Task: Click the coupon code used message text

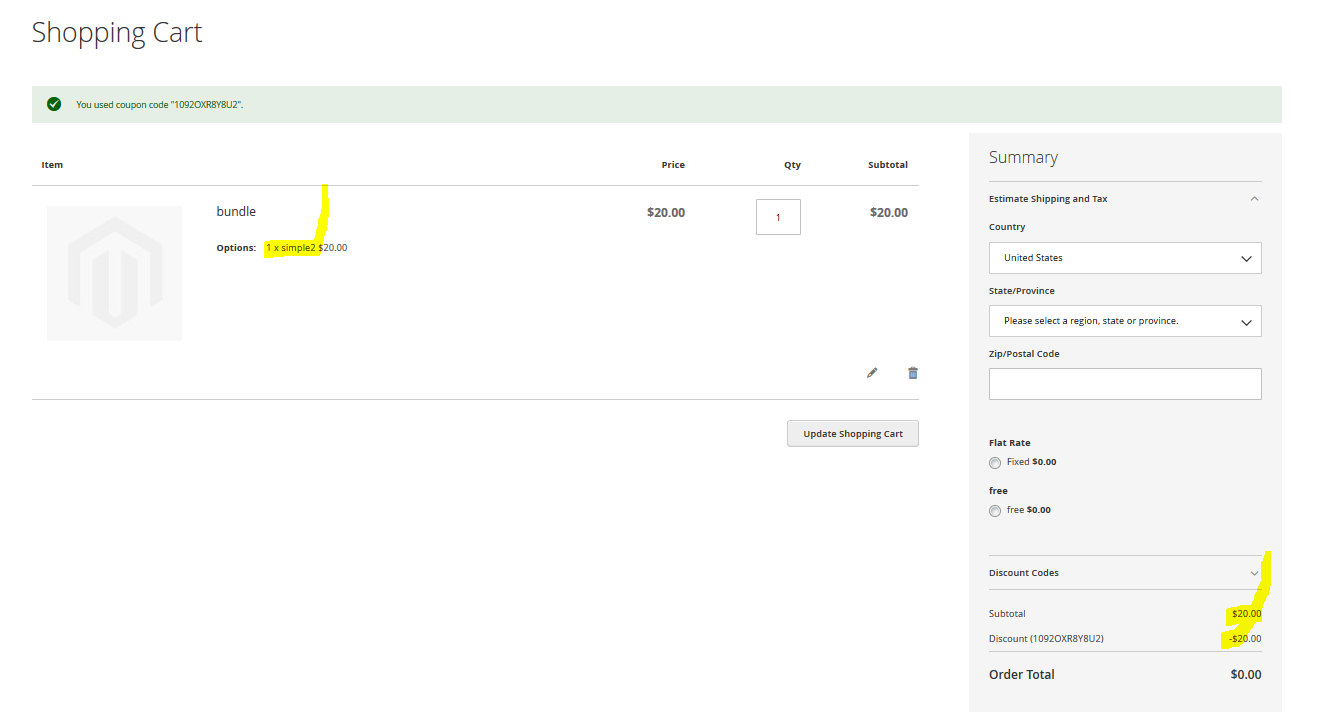Action: (160, 105)
